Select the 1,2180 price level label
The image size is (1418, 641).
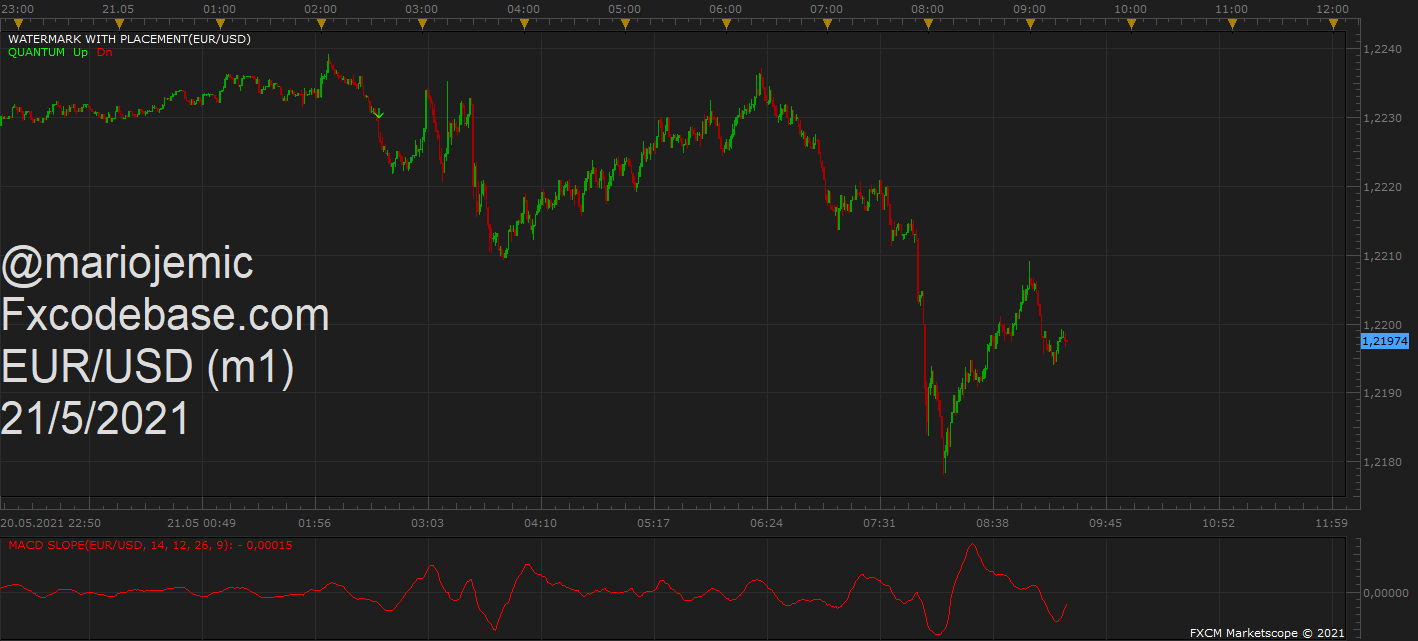1384,462
